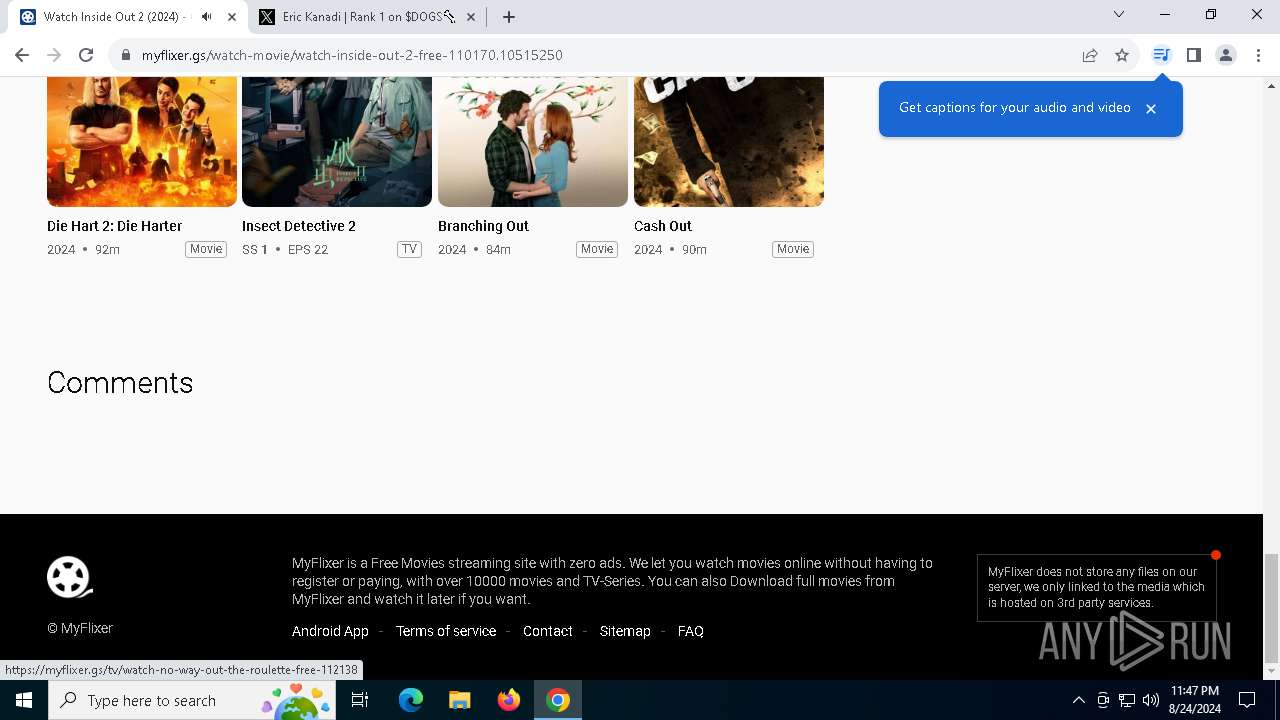
Task: Switch to the Eric Kanadi tab
Action: (367, 17)
